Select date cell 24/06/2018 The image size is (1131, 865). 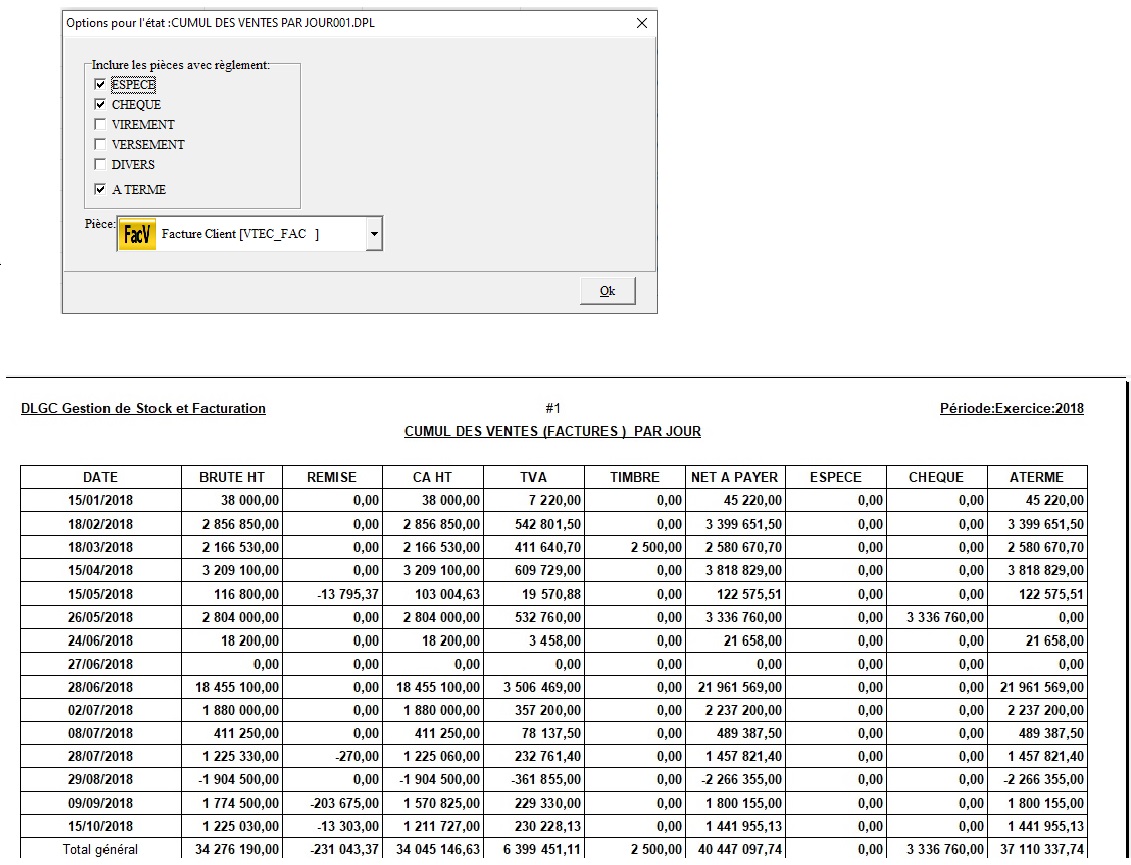pyautogui.click(x=100, y=641)
